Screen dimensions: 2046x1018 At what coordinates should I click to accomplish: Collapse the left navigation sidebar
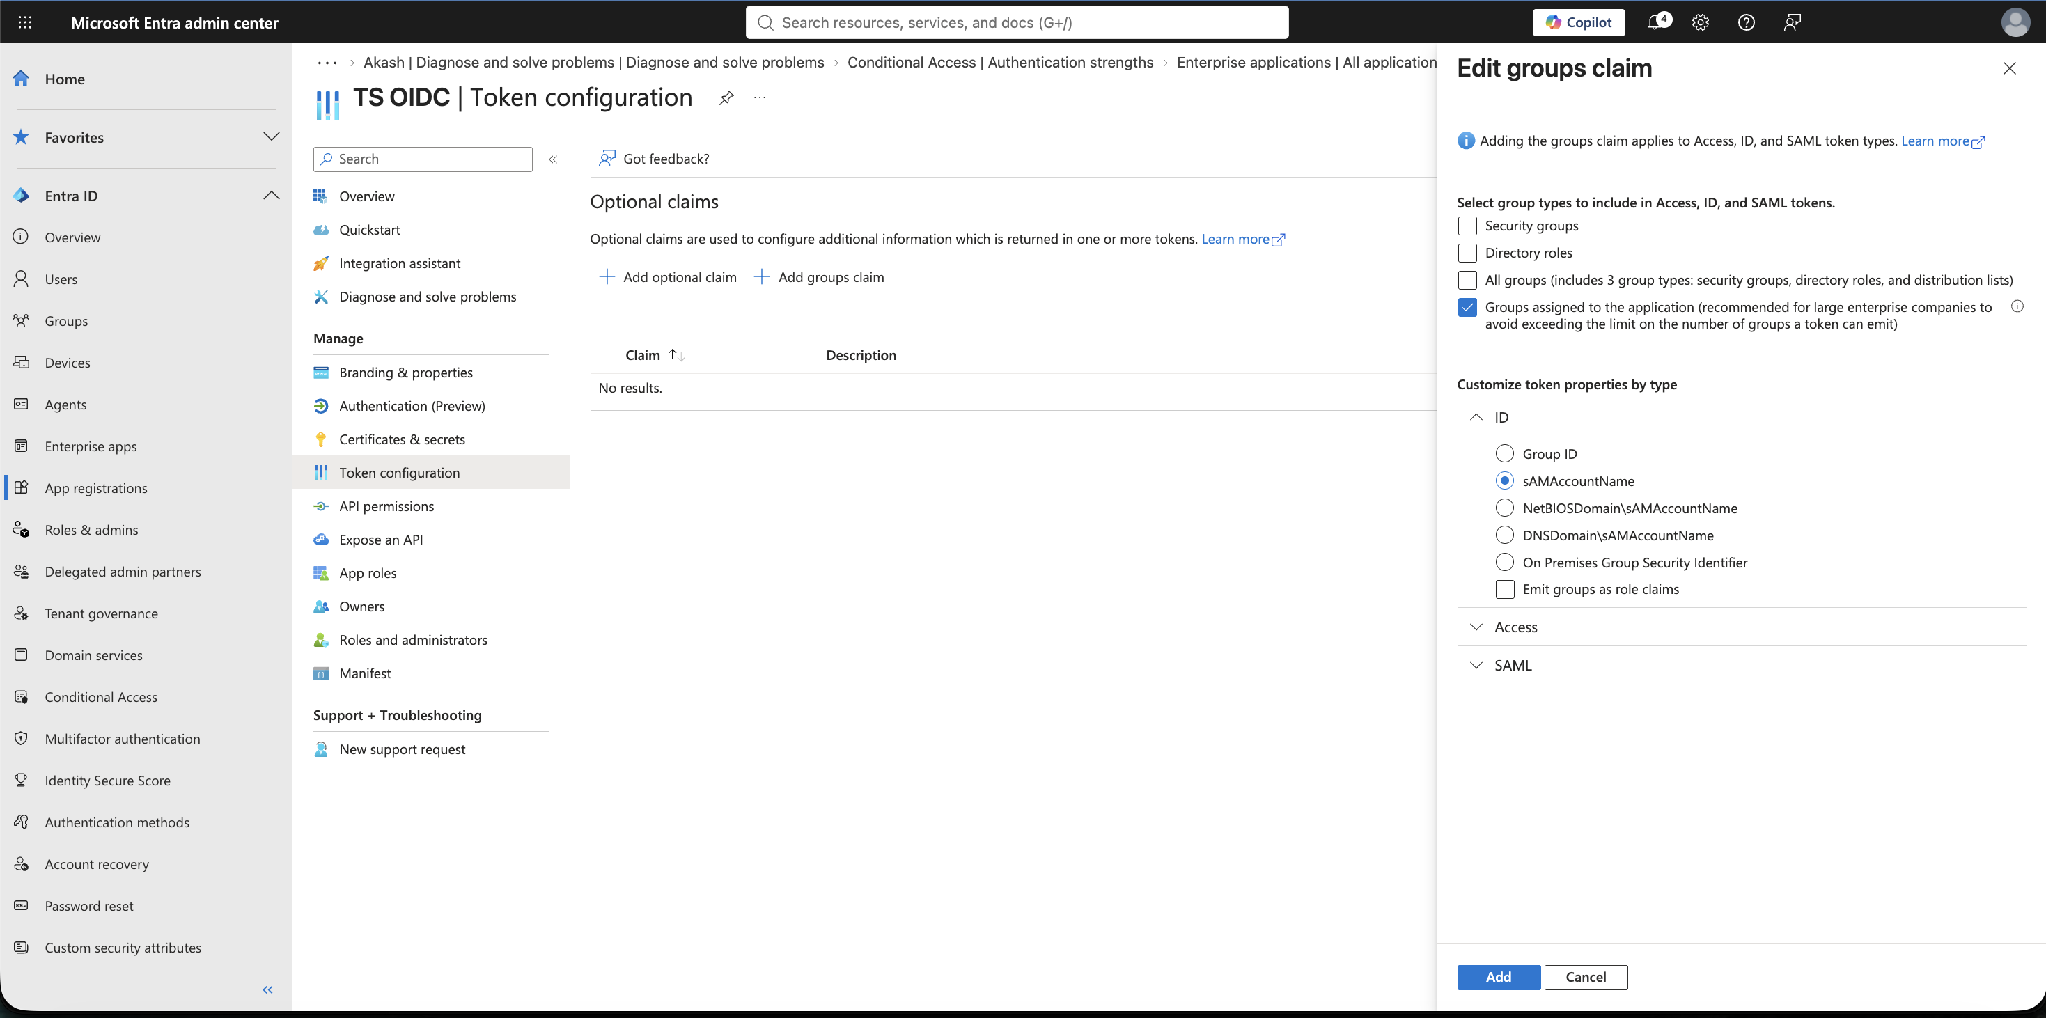point(267,990)
